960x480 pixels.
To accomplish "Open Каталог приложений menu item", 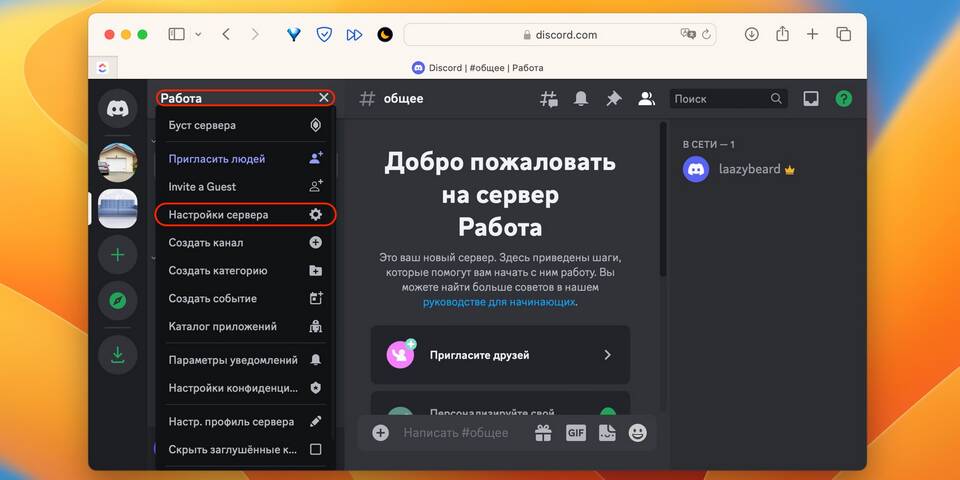I will (x=246, y=326).
